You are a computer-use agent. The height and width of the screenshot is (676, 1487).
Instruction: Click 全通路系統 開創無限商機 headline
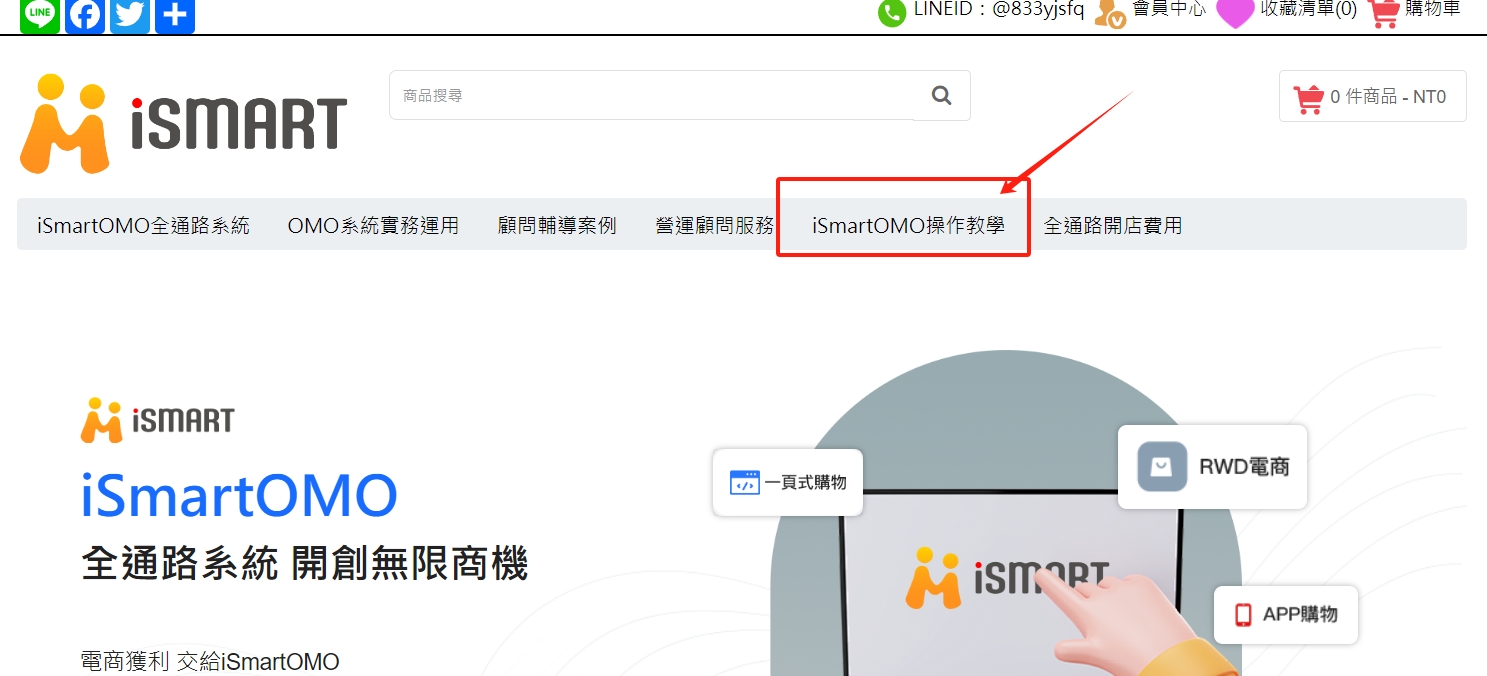point(304,564)
